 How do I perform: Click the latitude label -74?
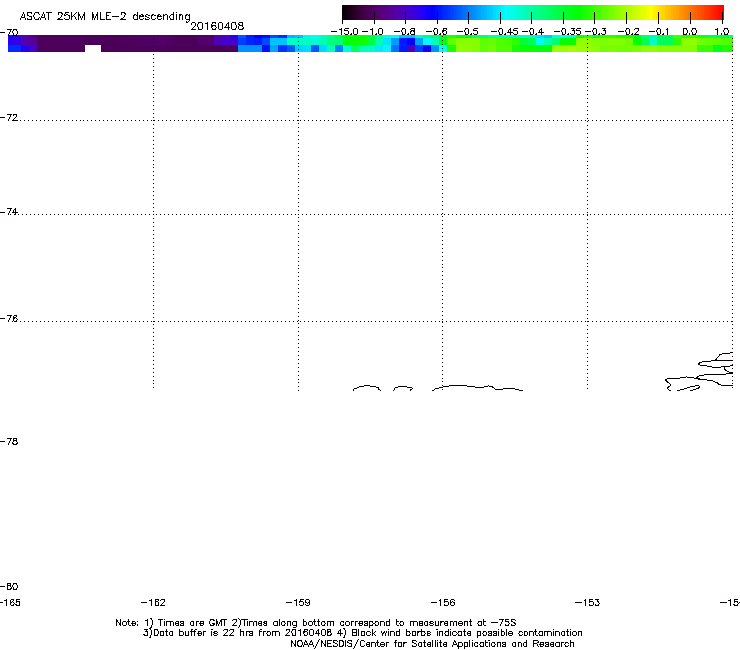[9, 212]
